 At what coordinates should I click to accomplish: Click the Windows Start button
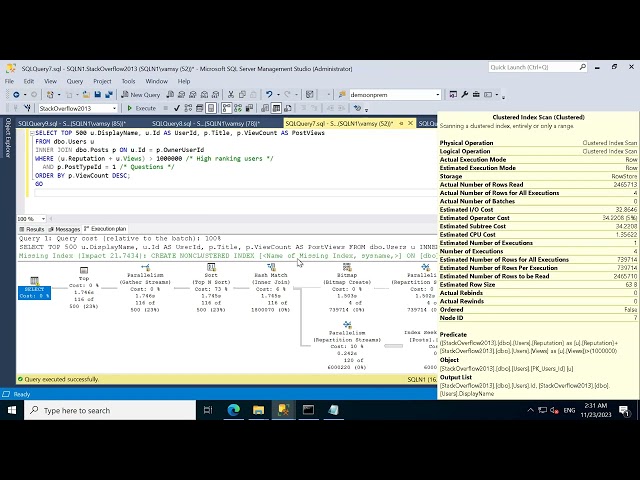(12, 410)
